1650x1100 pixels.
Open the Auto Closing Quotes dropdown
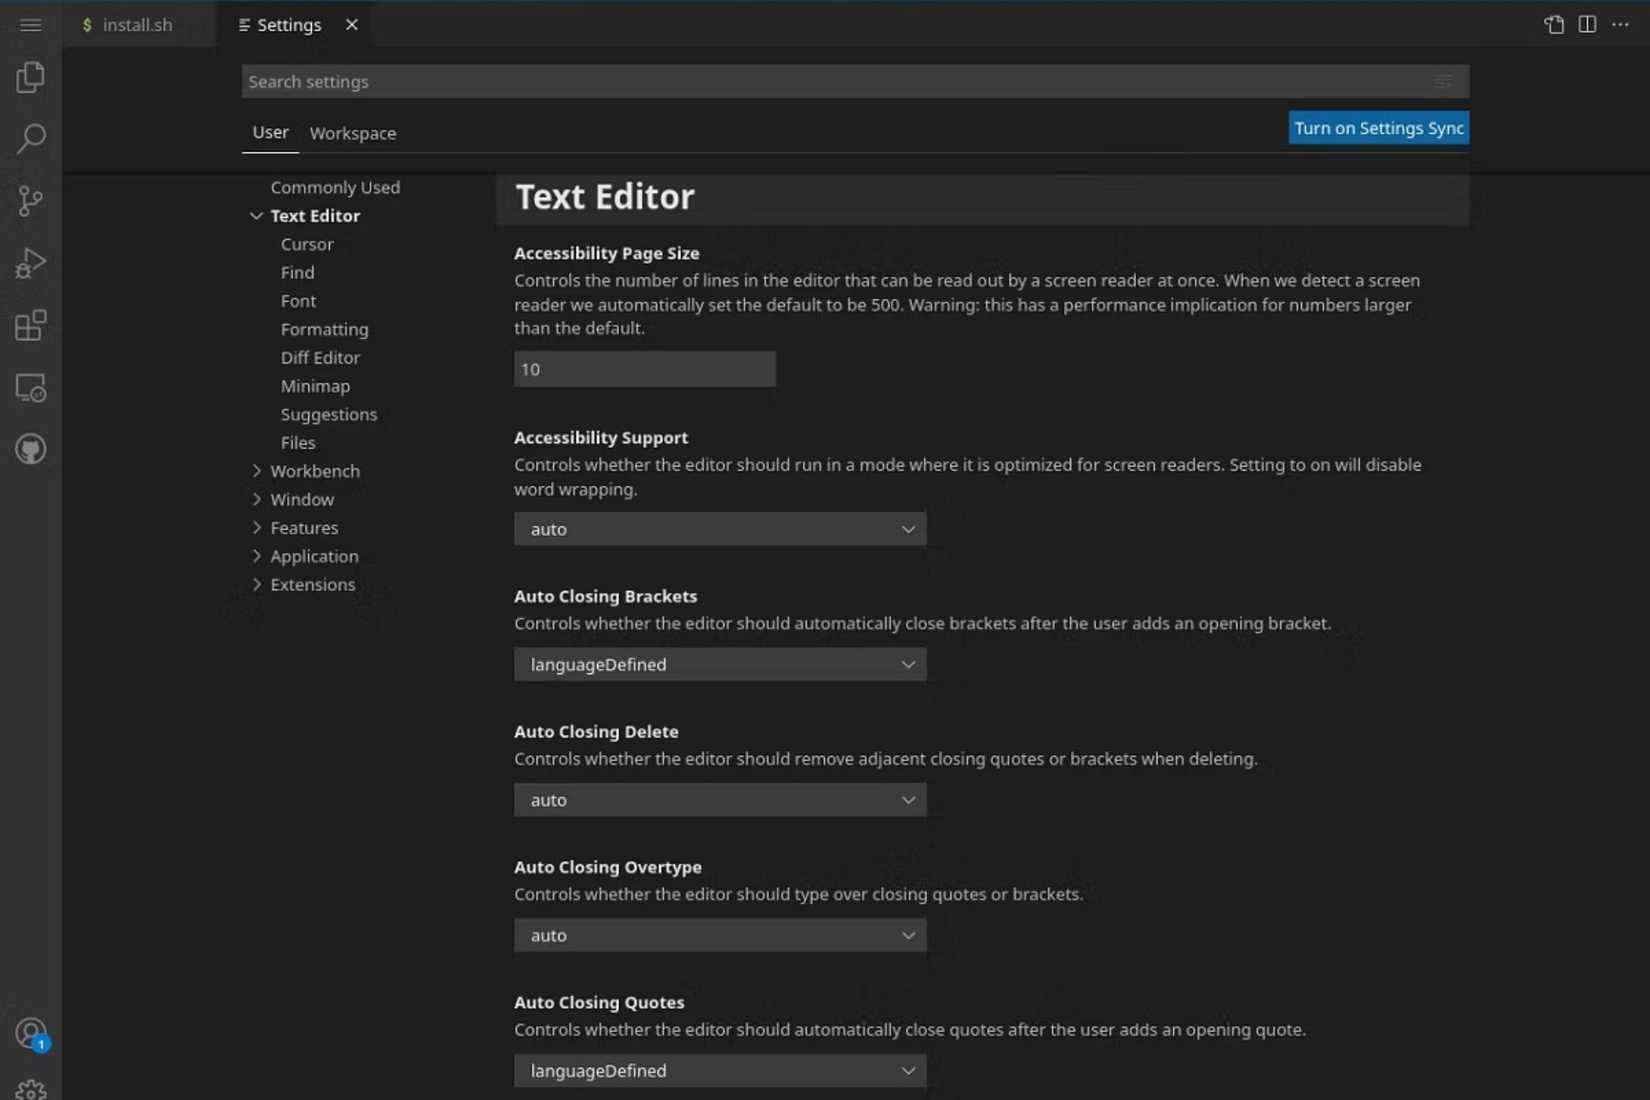click(x=720, y=1071)
